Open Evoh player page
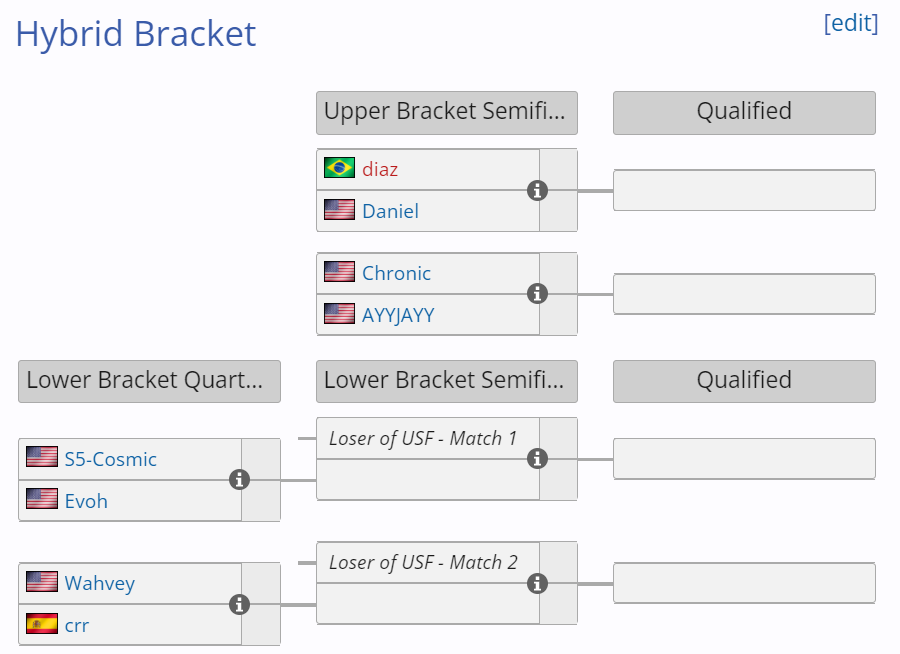Viewport: 900px width, 654px height. point(86,501)
